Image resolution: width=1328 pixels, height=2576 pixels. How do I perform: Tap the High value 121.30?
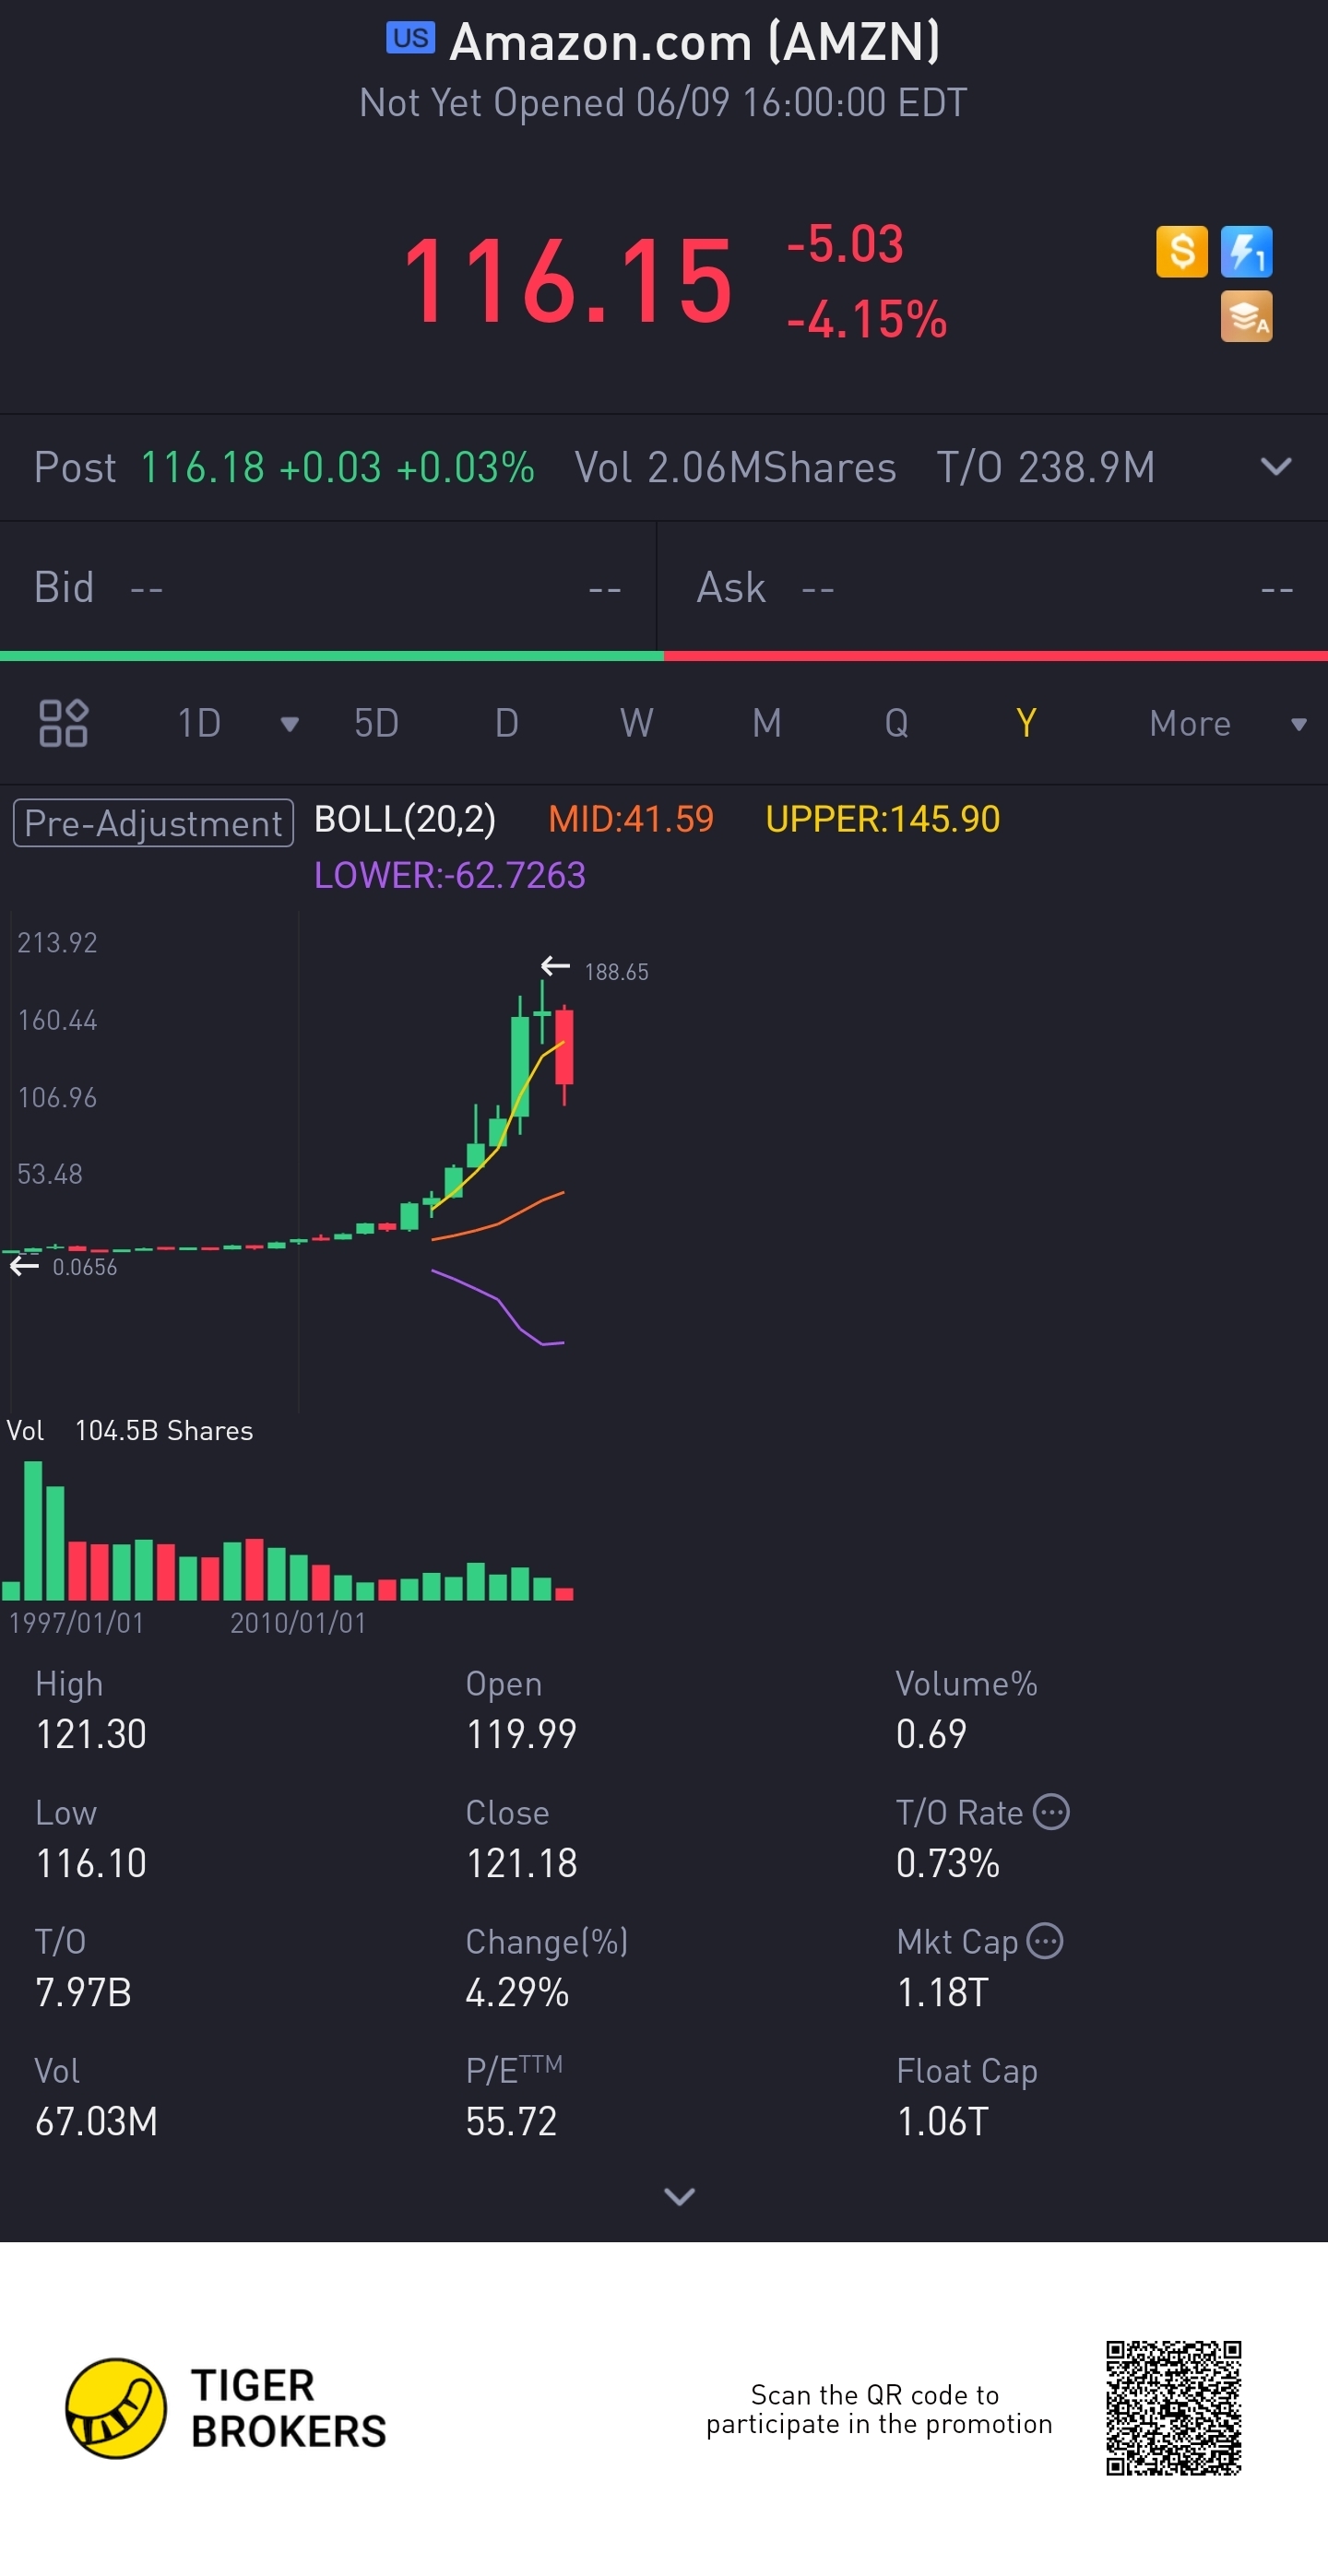91,1734
